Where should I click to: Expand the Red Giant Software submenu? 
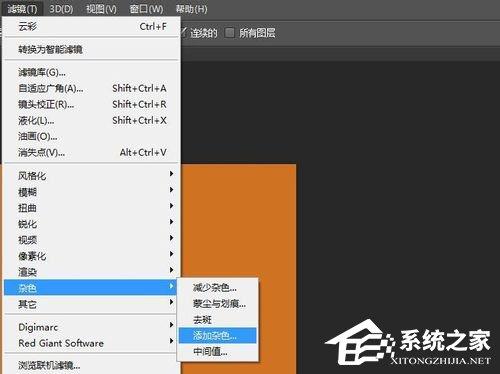point(90,343)
